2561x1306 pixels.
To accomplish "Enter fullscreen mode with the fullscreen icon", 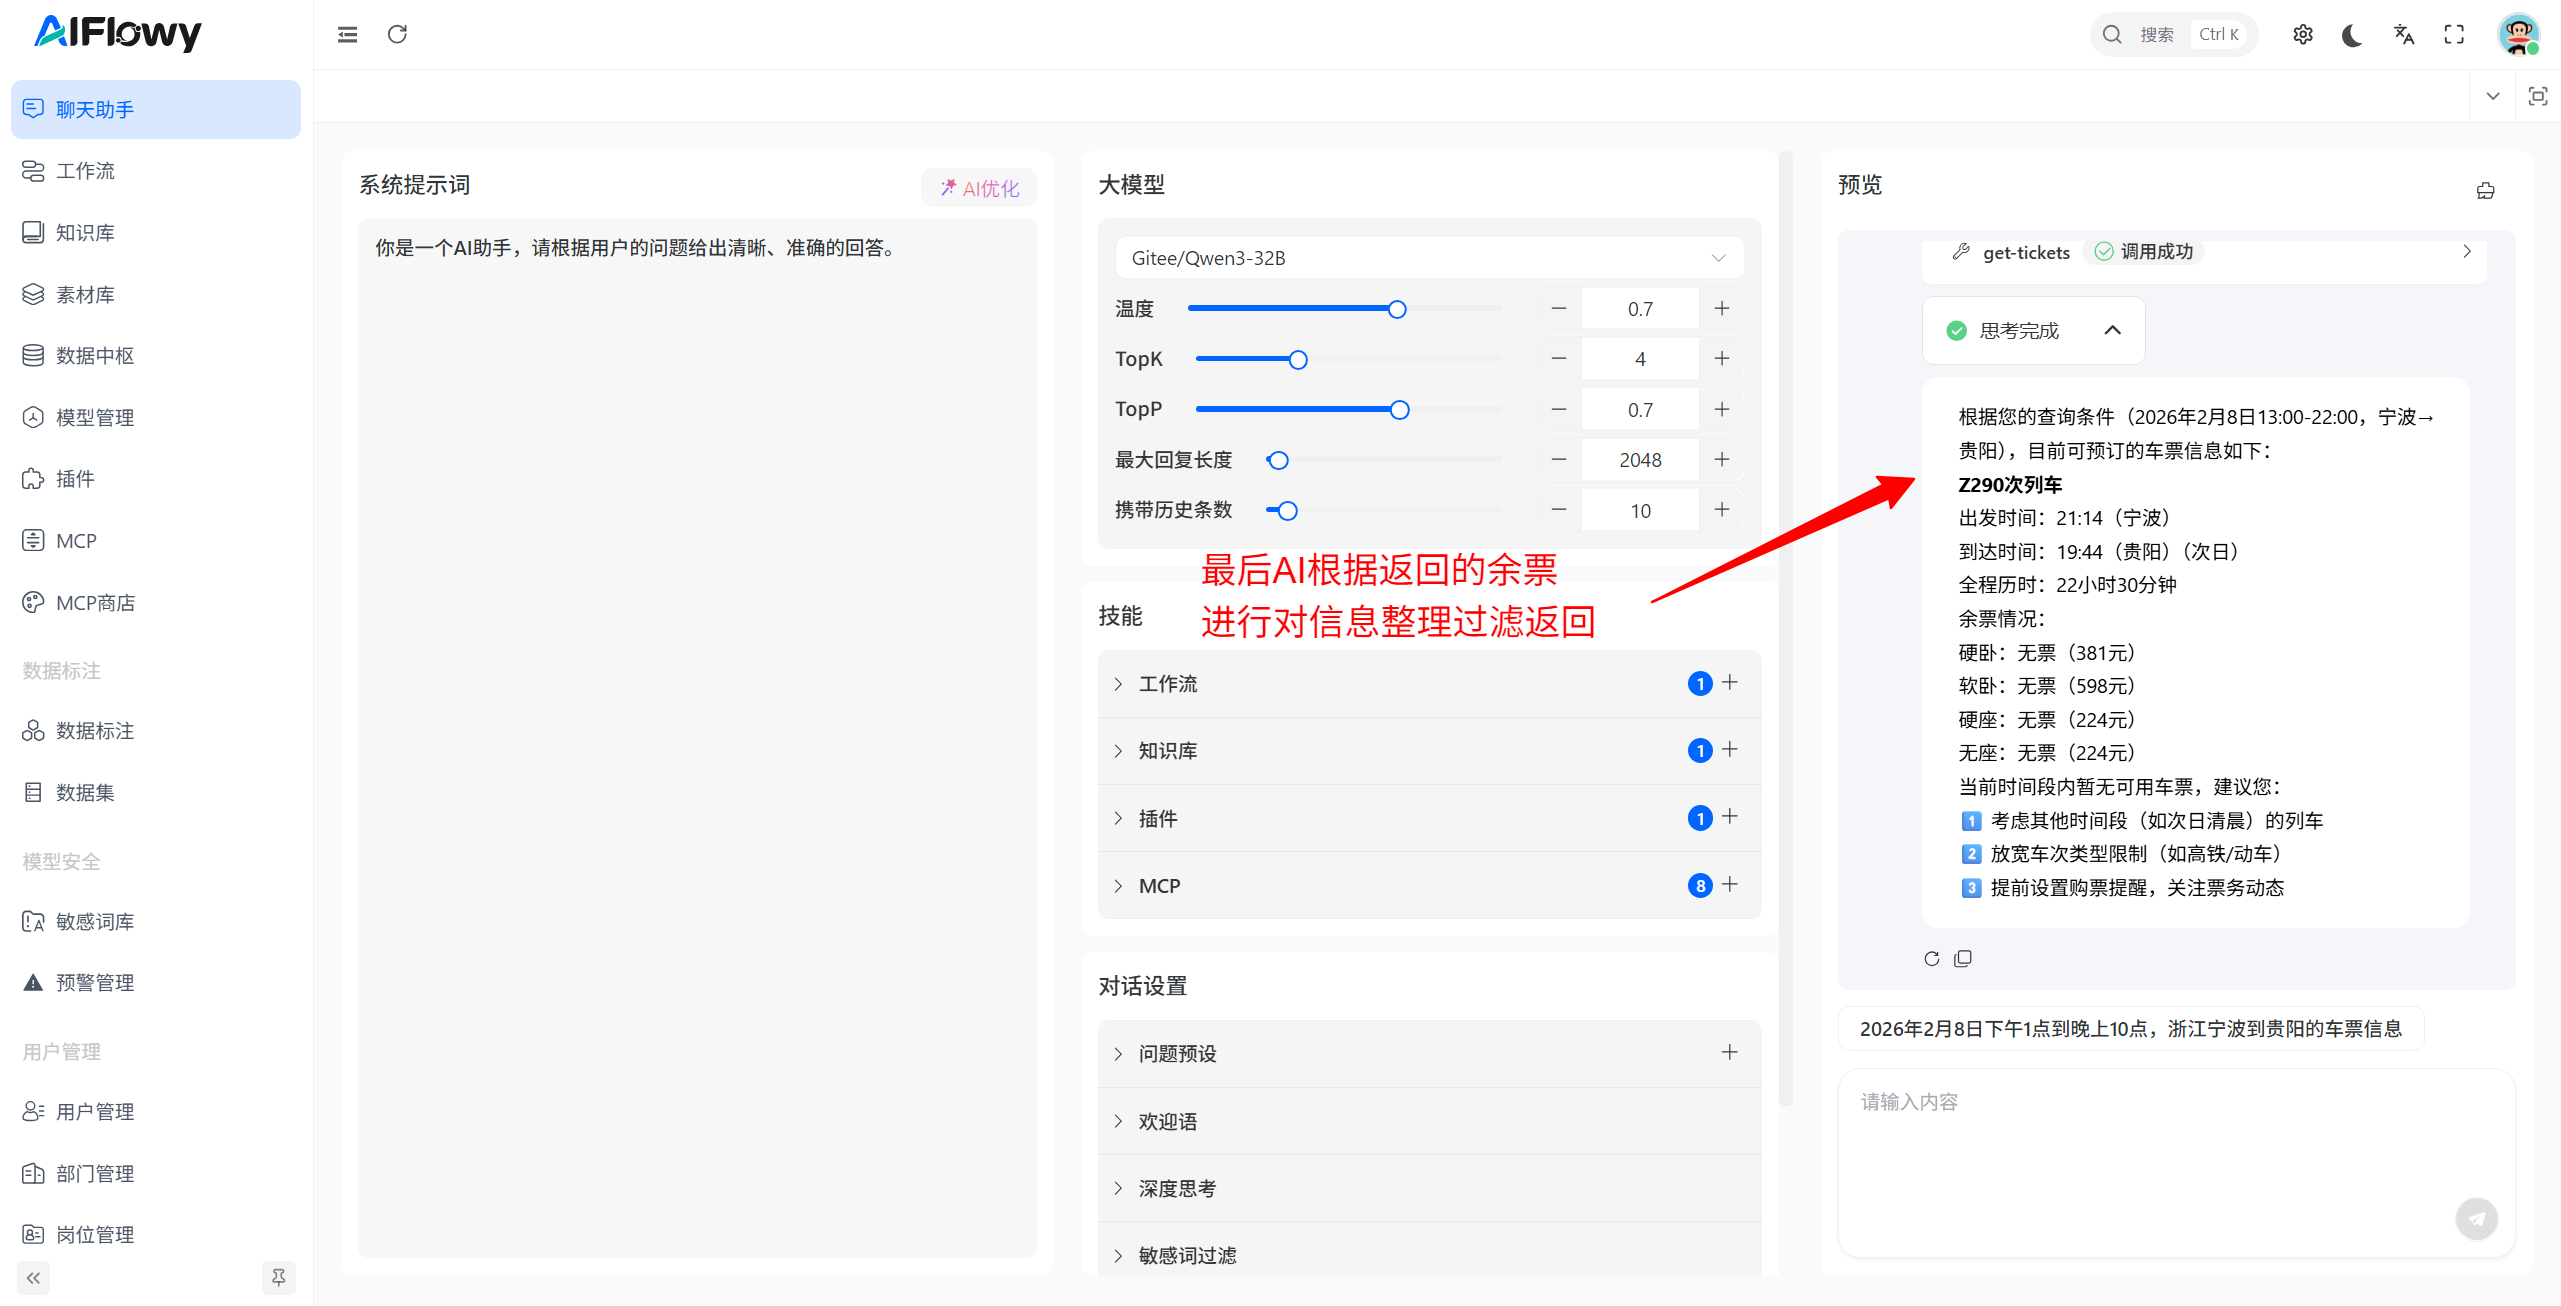I will (2454, 35).
